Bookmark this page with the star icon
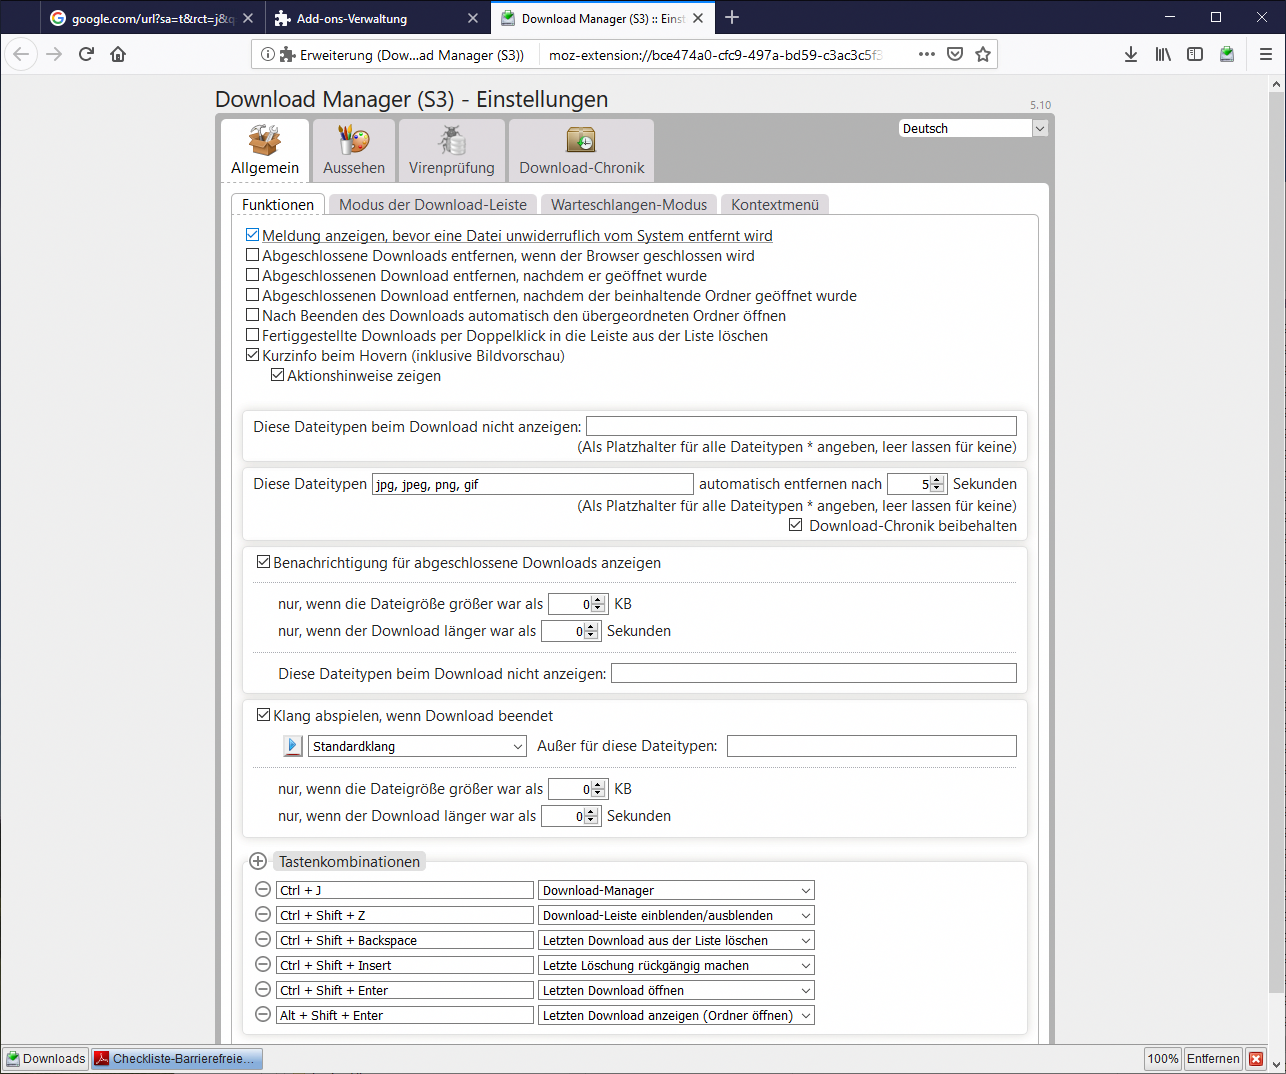This screenshot has width=1286, height=1074. coord(983,54)
